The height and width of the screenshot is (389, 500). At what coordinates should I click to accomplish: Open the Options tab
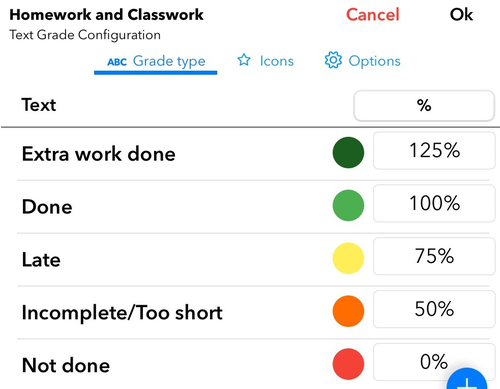[x=362, y=61]
